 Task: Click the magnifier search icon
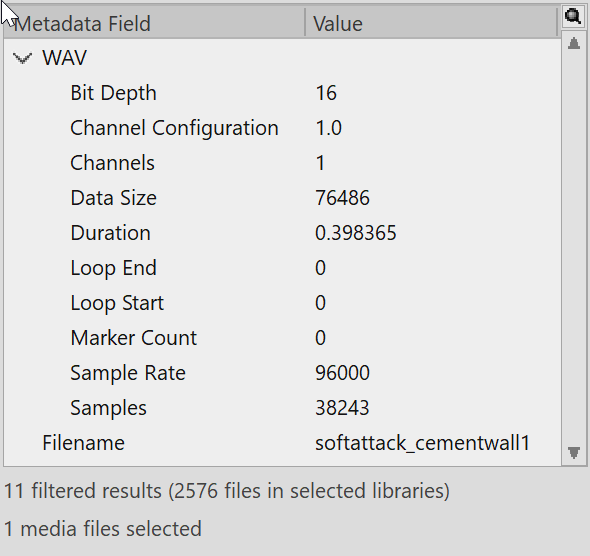(x=573, y=17)
